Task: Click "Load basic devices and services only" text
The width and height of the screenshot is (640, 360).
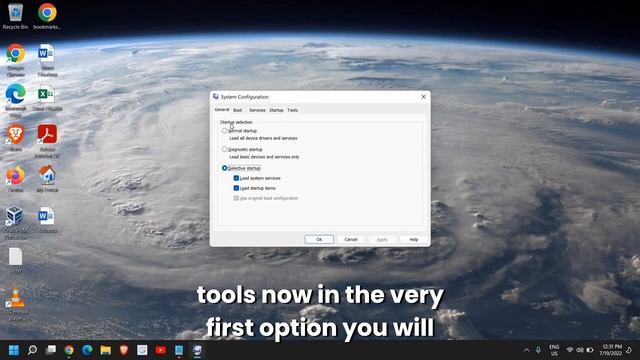Action: tap(264, 157)
